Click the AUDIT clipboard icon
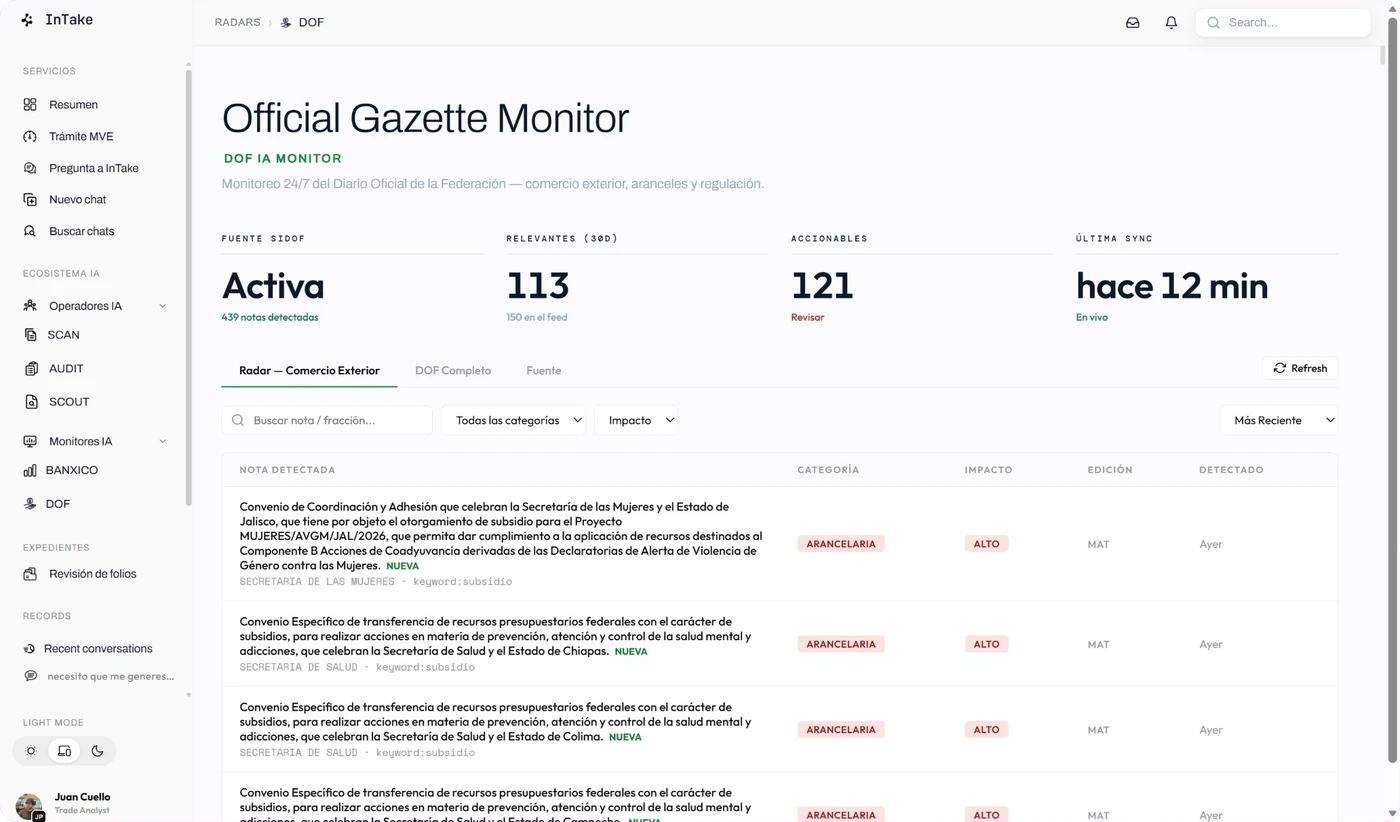The height and width of the screenshot is (822, 1400). click(31, 368)
